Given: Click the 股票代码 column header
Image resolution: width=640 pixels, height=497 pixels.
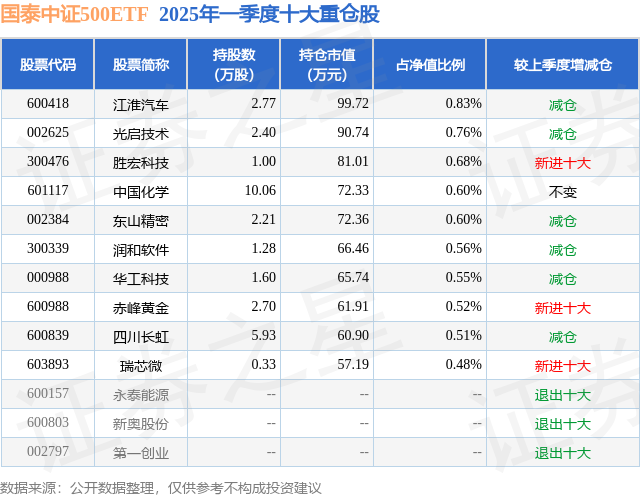Looking at the screenshot, I should tap(48, 64).
